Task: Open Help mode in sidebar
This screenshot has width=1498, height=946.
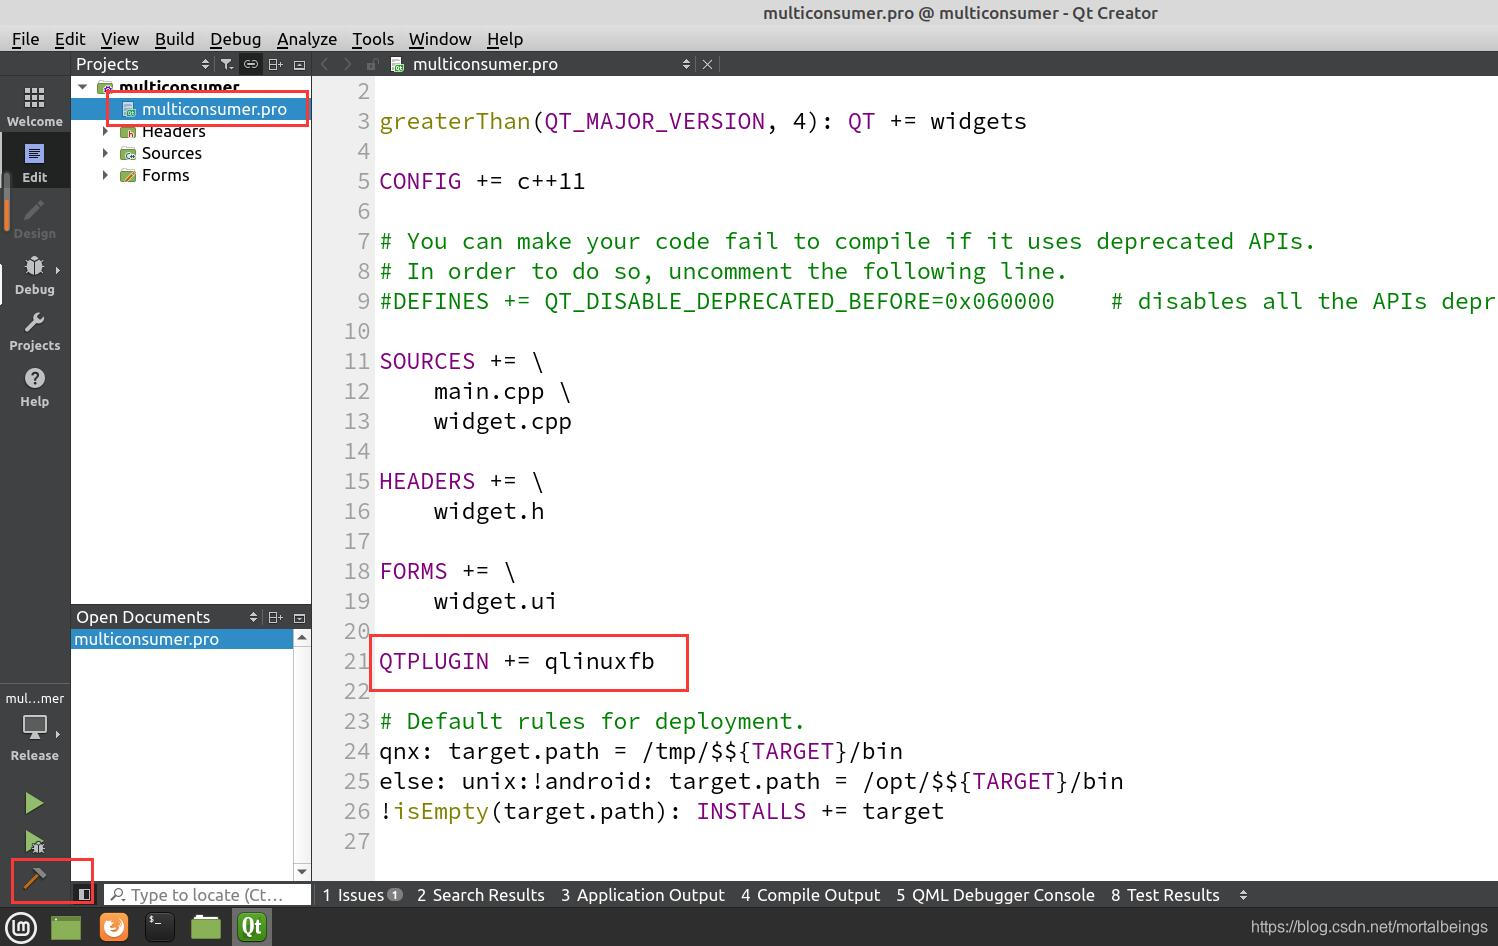Action: [34, 386]
